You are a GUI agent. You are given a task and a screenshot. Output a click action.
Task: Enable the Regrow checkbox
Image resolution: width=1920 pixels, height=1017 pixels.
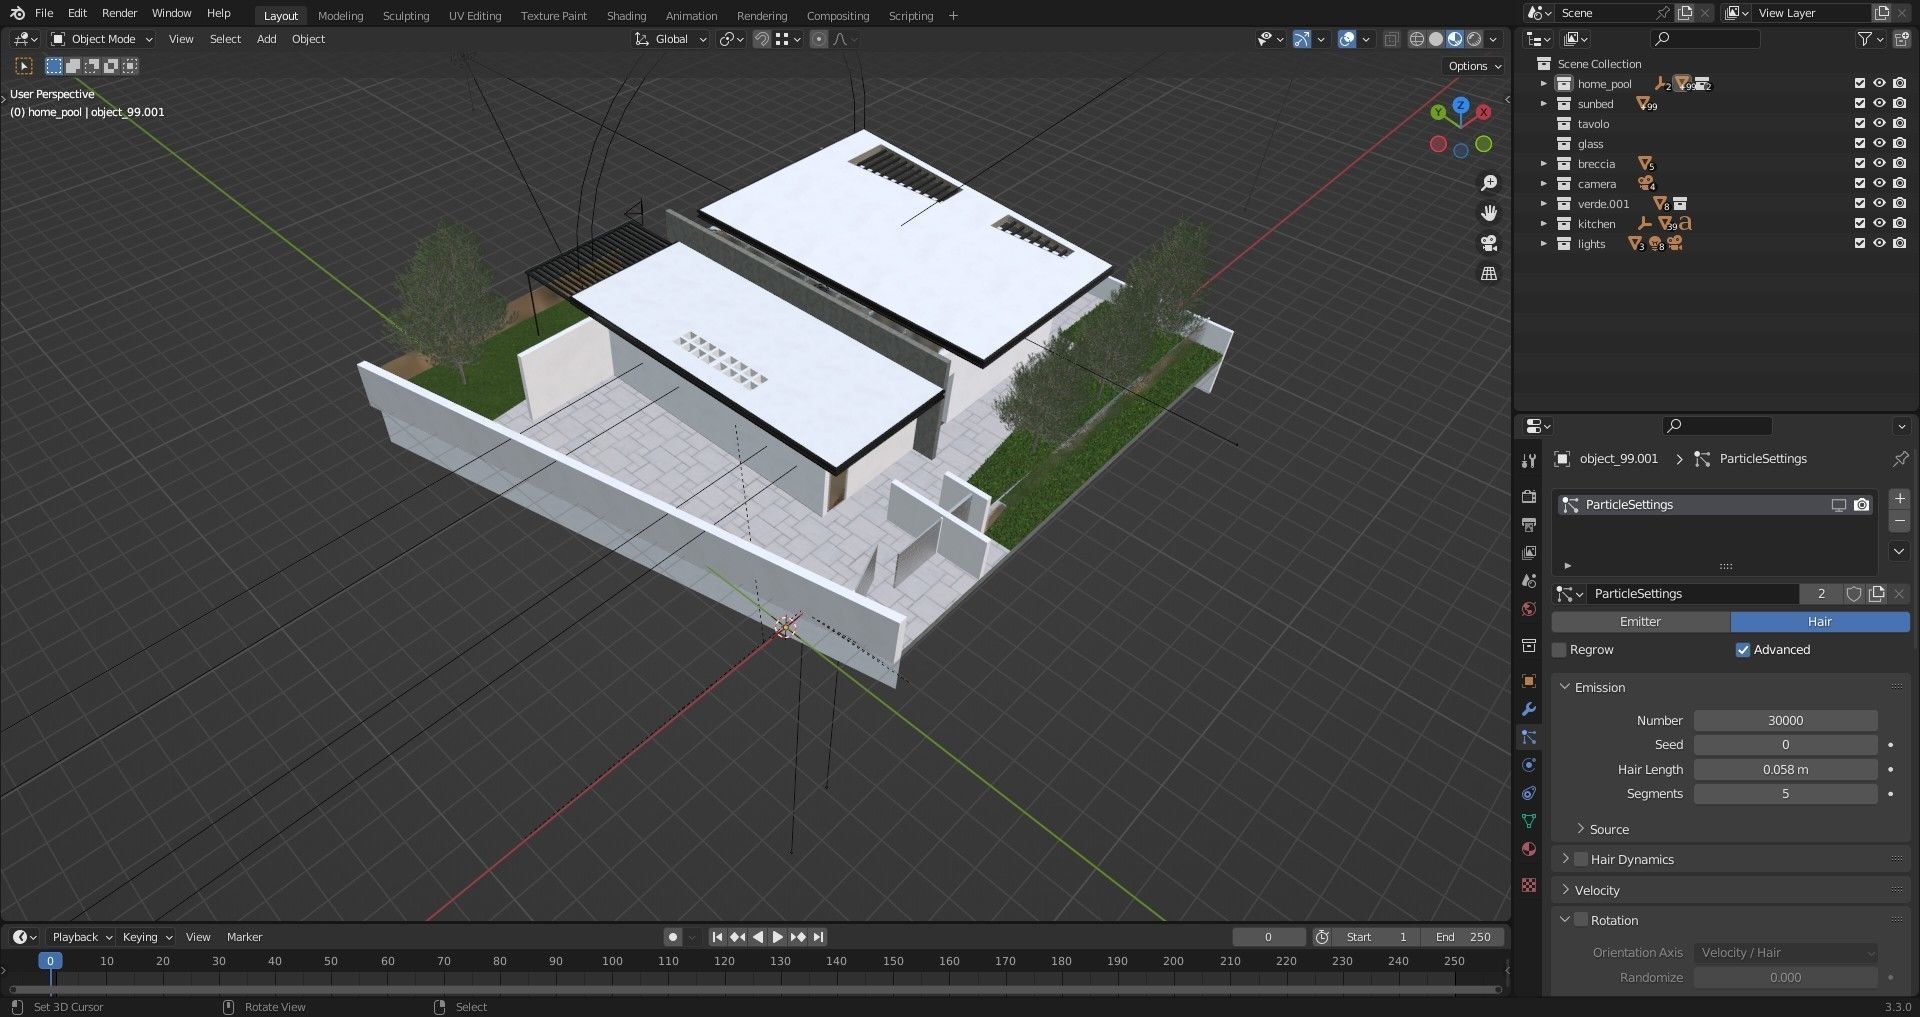coord(1559,650)
